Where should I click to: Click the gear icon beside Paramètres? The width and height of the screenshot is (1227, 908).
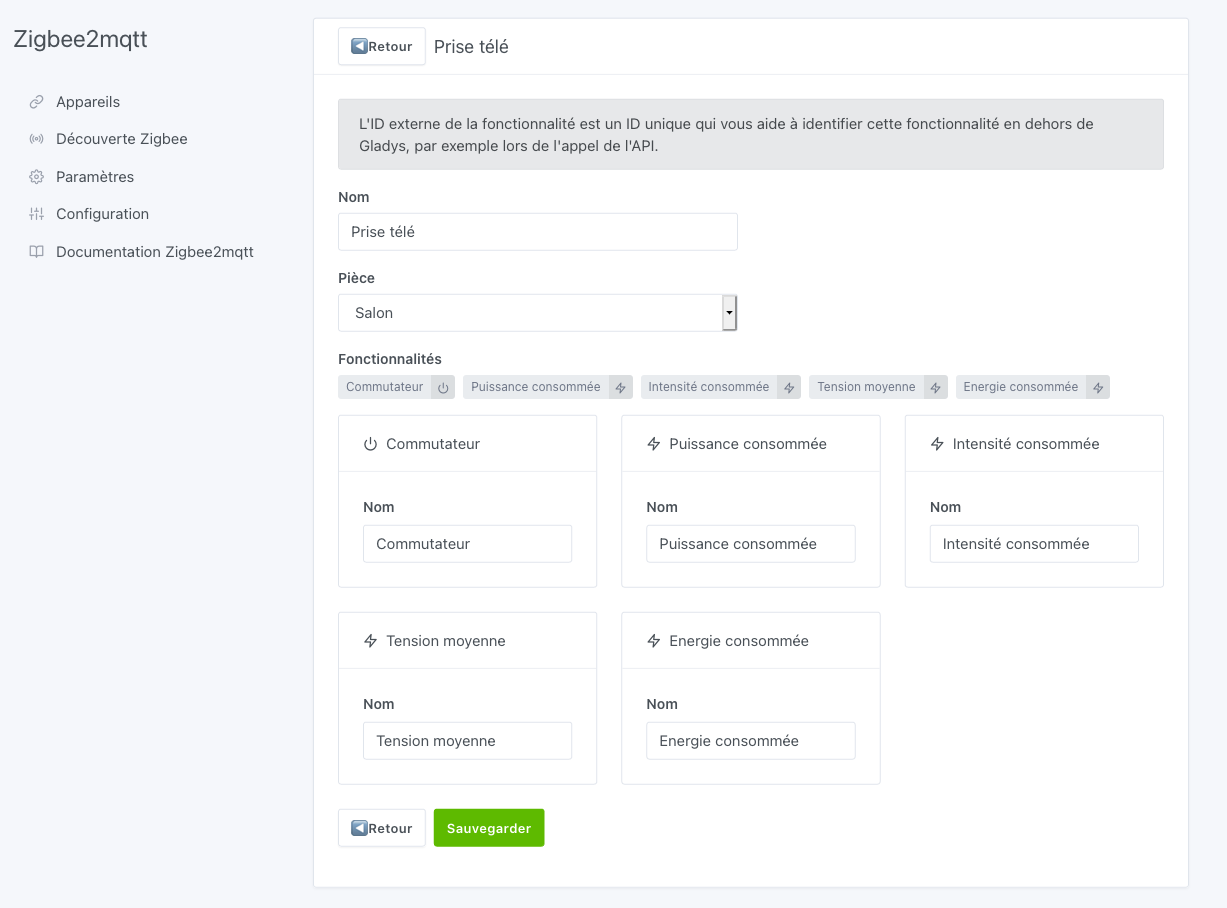pos(38,176)
